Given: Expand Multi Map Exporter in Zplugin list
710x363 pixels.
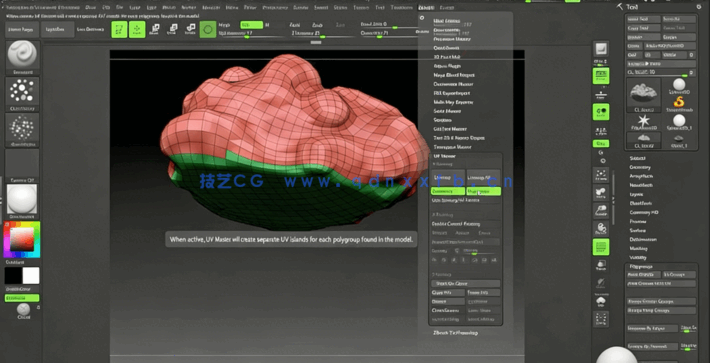Looking at the screenshot, I should (453, 102).
